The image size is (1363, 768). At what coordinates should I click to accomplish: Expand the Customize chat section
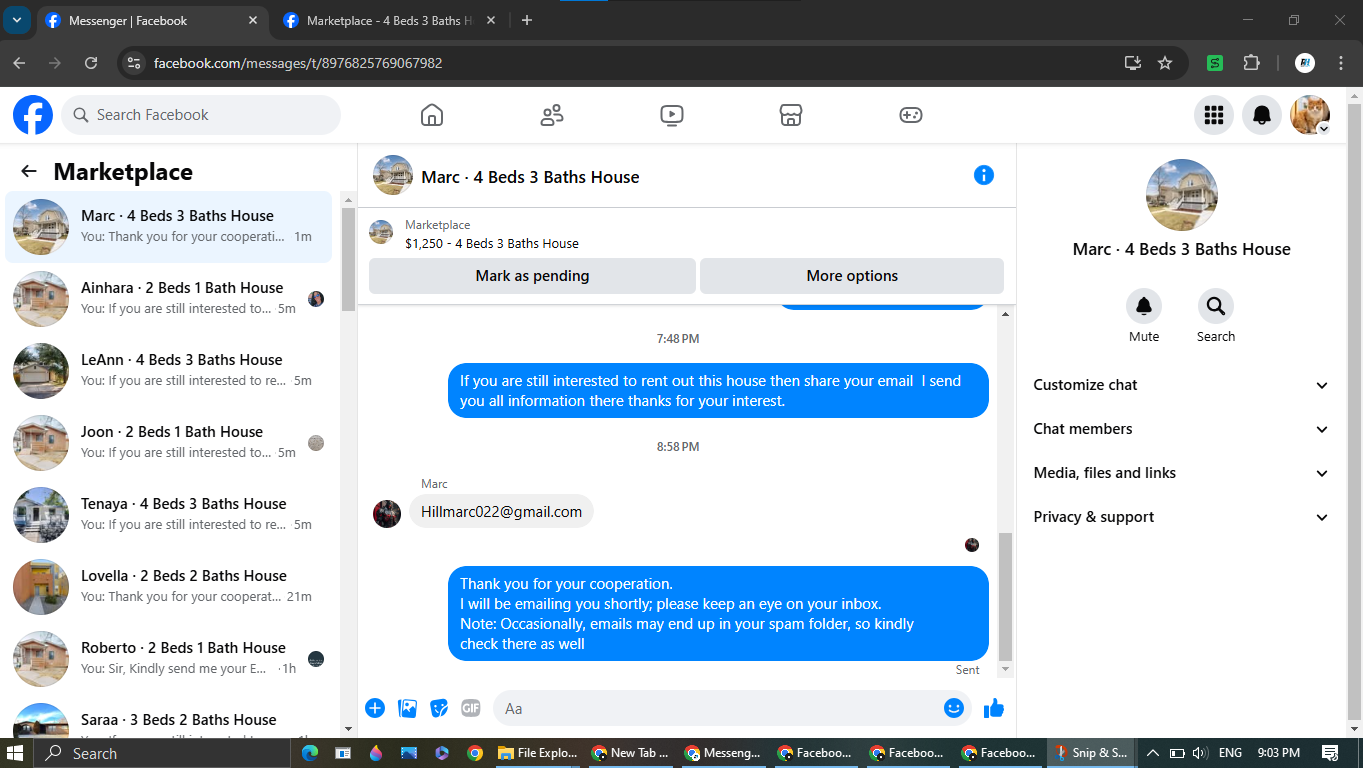tap(1181, 385)
